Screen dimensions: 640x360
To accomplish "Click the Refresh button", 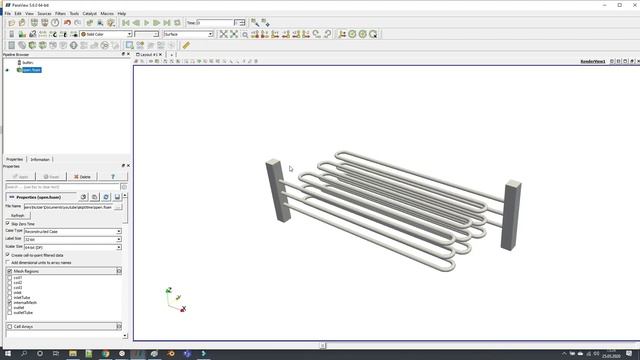I will [18, 215].
